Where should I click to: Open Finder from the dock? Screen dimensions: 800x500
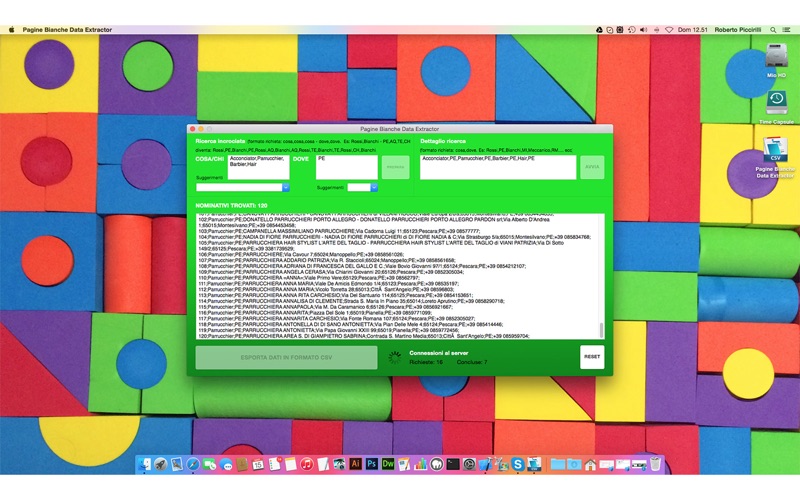pos(144,464)
